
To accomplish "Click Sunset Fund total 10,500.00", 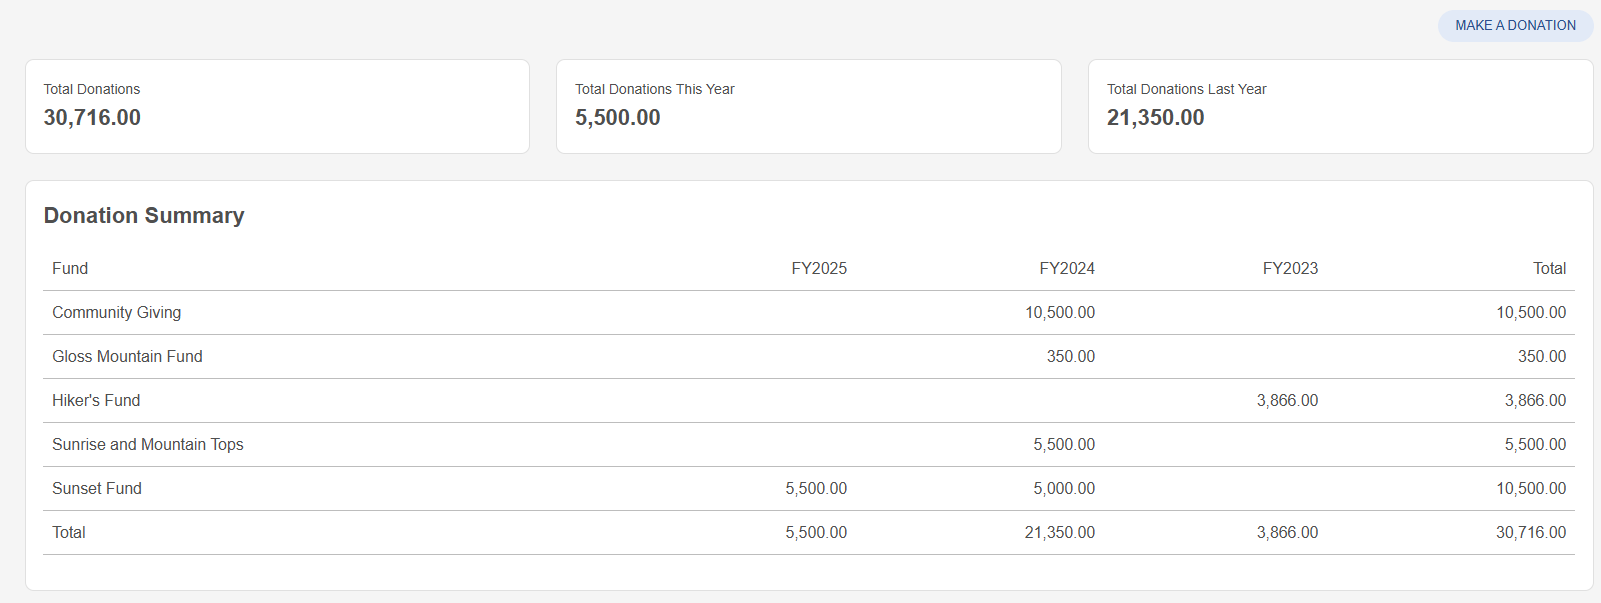I will click(x=1531, y=489).
